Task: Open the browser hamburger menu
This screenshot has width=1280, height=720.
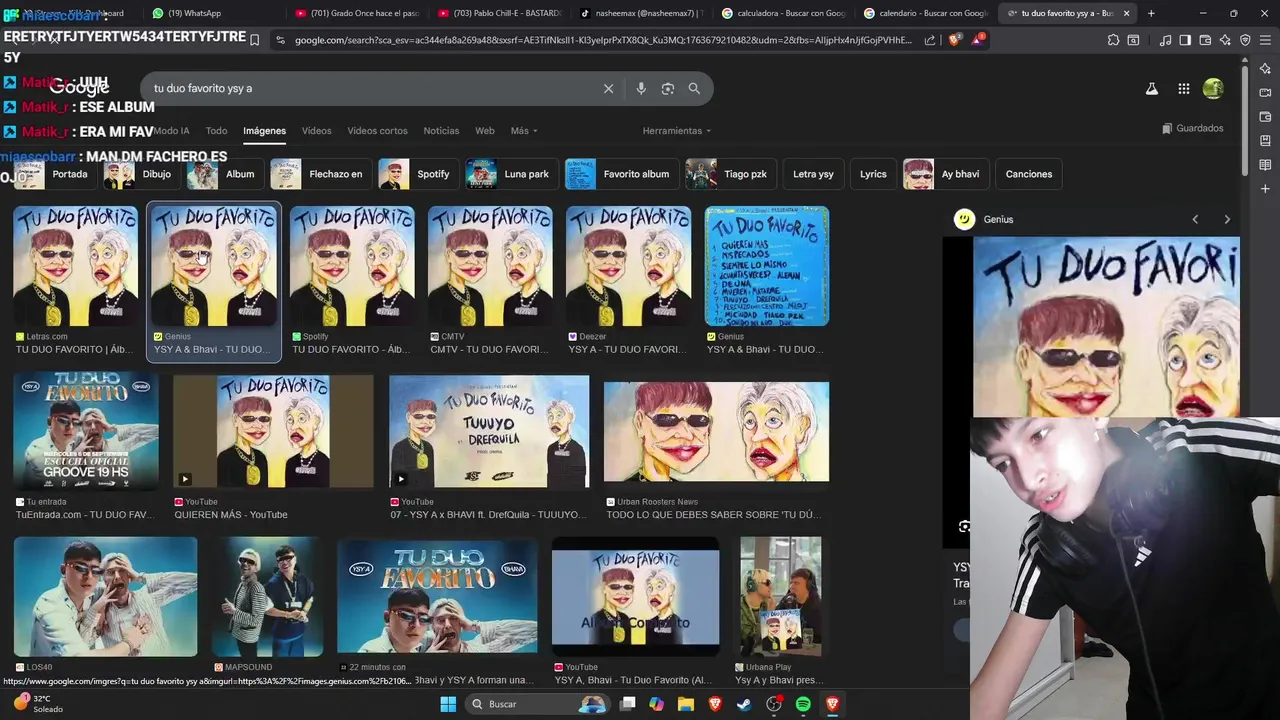Action: coord(1265,40)
